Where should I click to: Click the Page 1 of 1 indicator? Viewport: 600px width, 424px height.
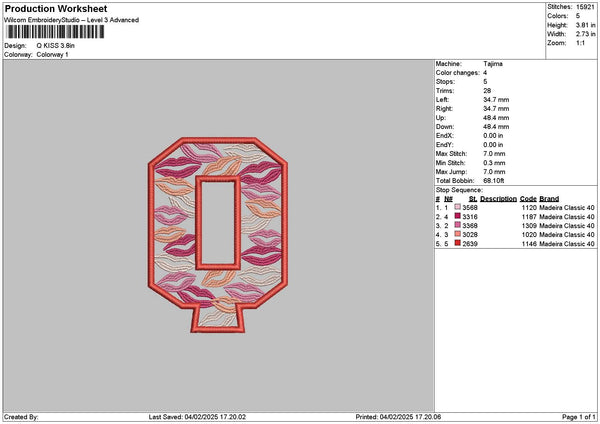click(x=579, y=417)
